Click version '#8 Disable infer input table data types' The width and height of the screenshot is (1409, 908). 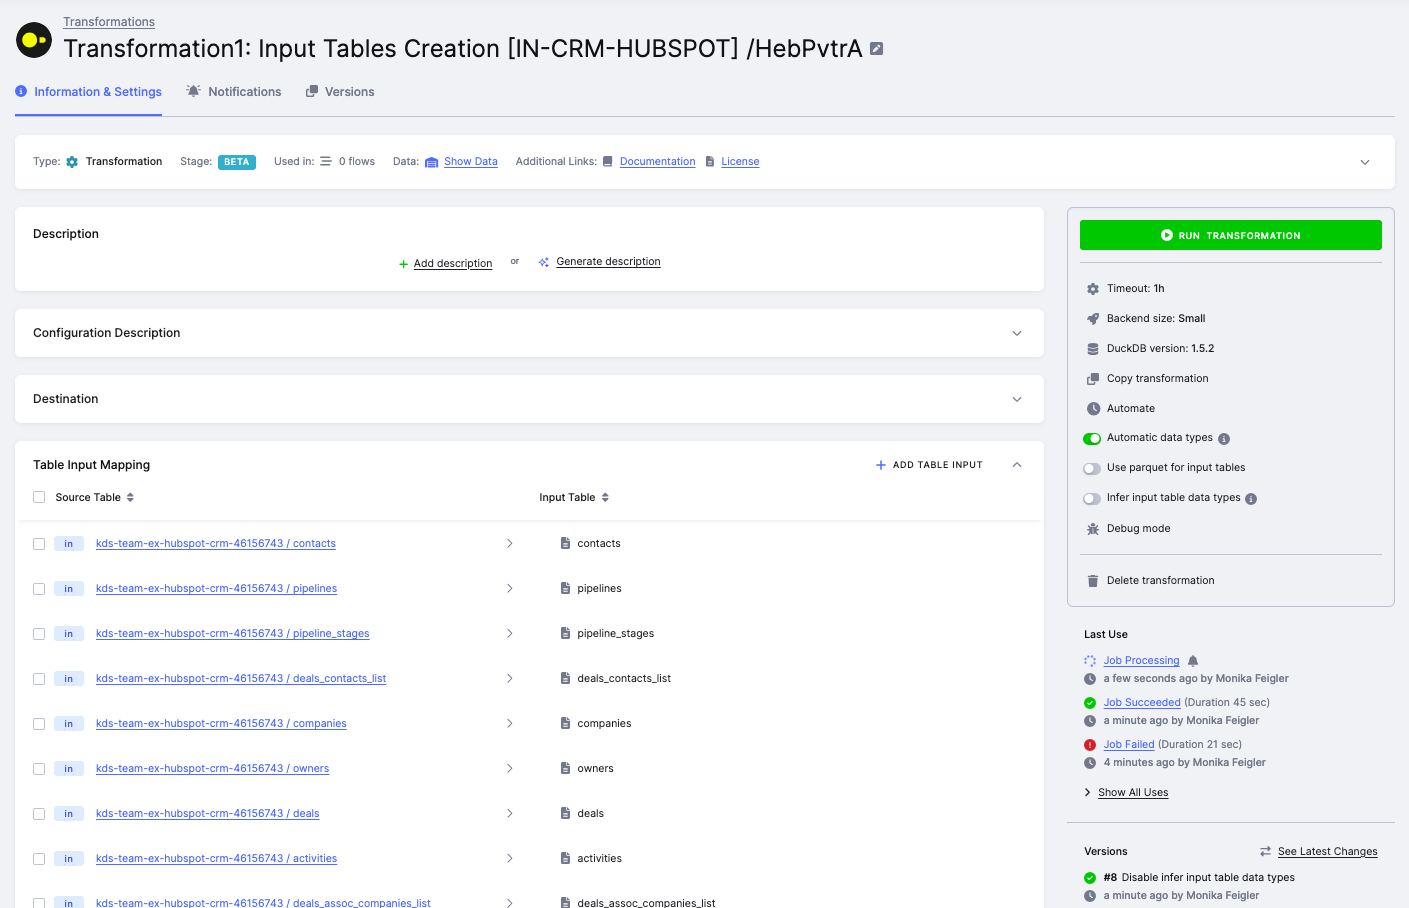1199,878
